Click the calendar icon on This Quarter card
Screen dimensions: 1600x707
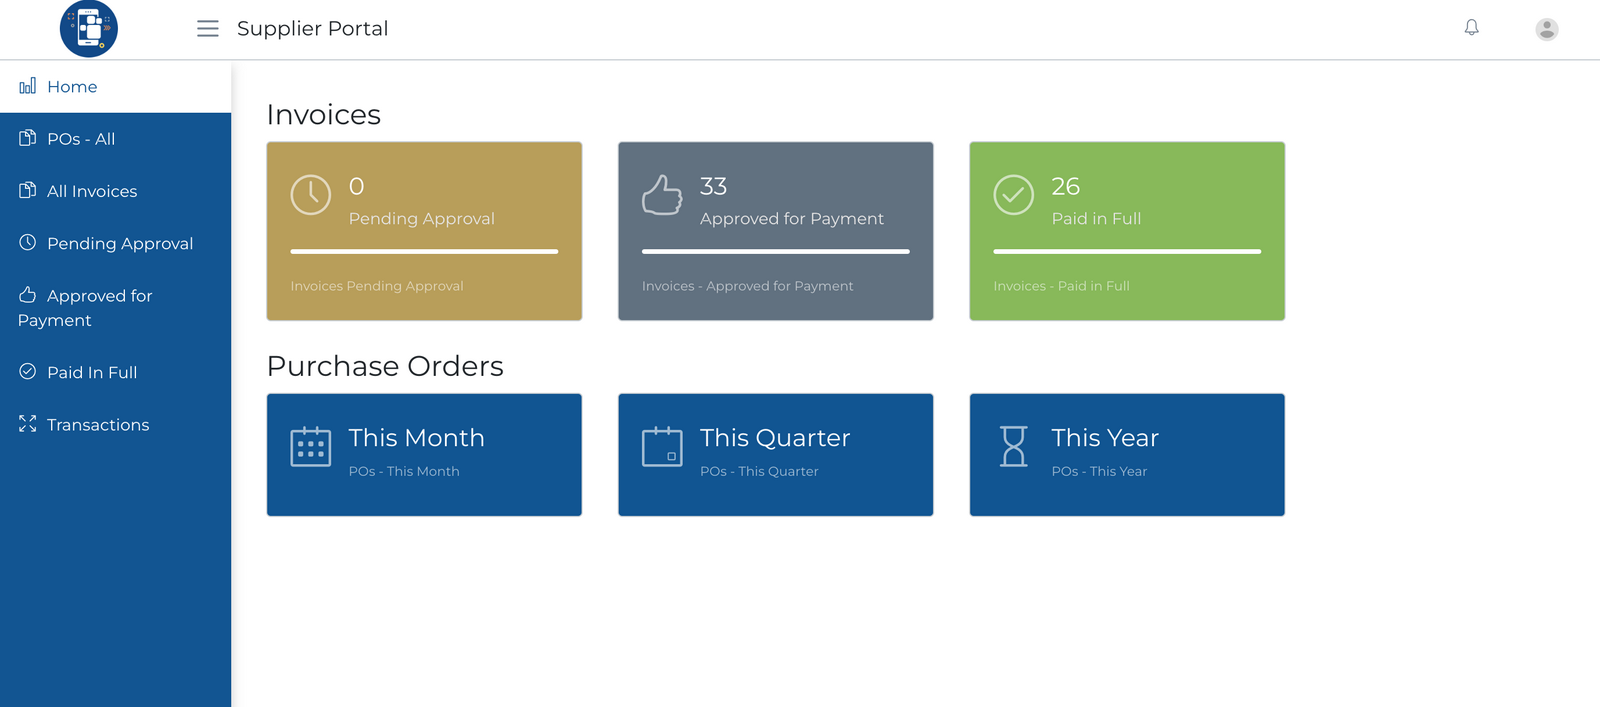pyautogui.click(x=662, y=447)
